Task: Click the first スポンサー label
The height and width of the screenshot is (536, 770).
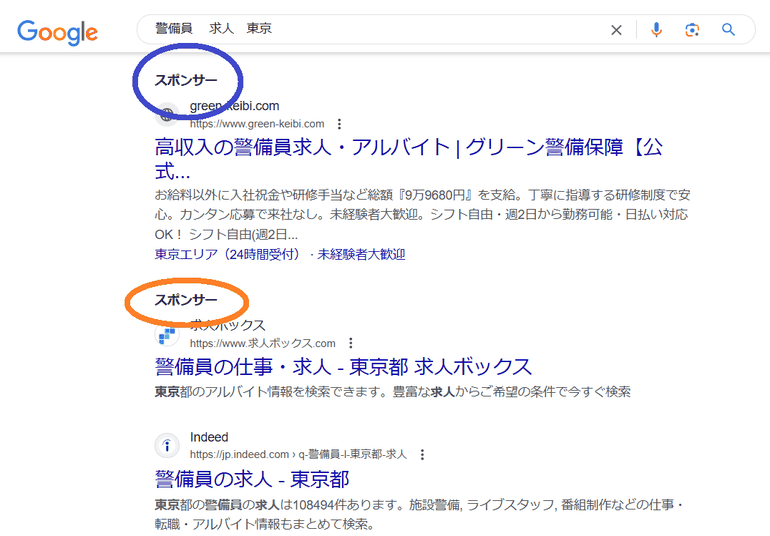Action: [186, 80]
